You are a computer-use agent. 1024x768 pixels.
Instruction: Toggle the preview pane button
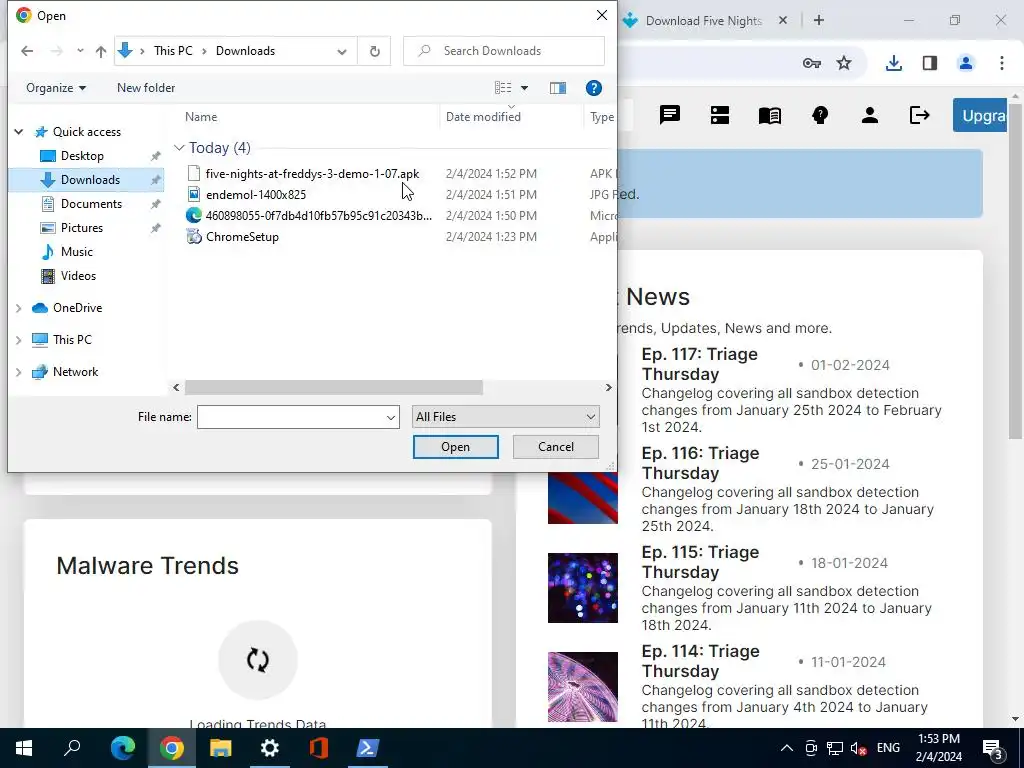pos(558,88)
